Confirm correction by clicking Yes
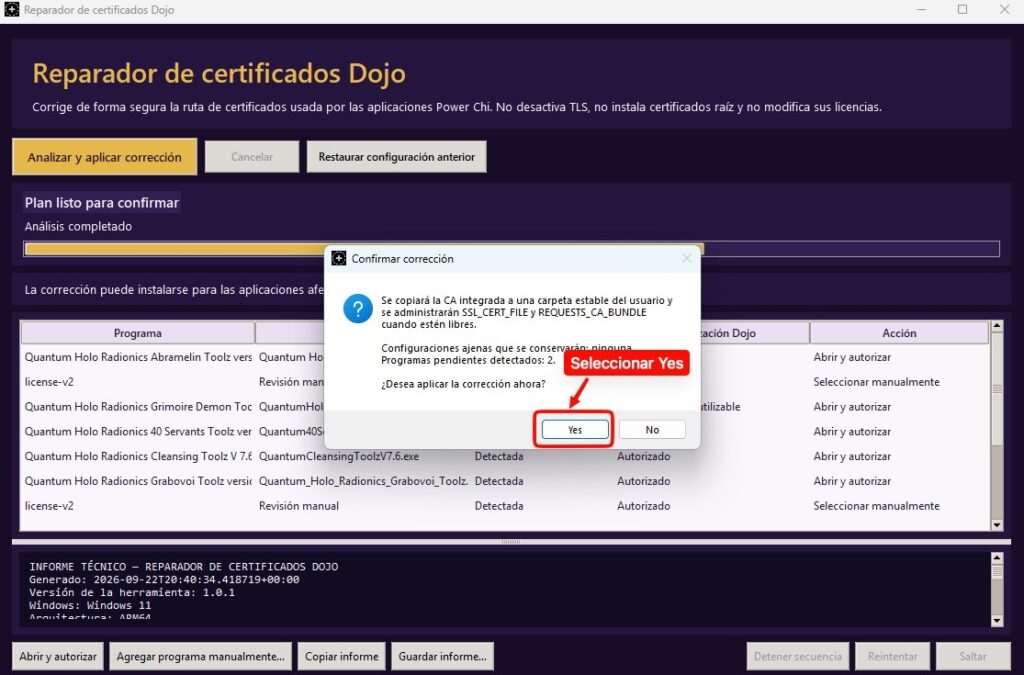Image resolution: width=1024 pixels, height=675 pixels. [x=575, y=430]
